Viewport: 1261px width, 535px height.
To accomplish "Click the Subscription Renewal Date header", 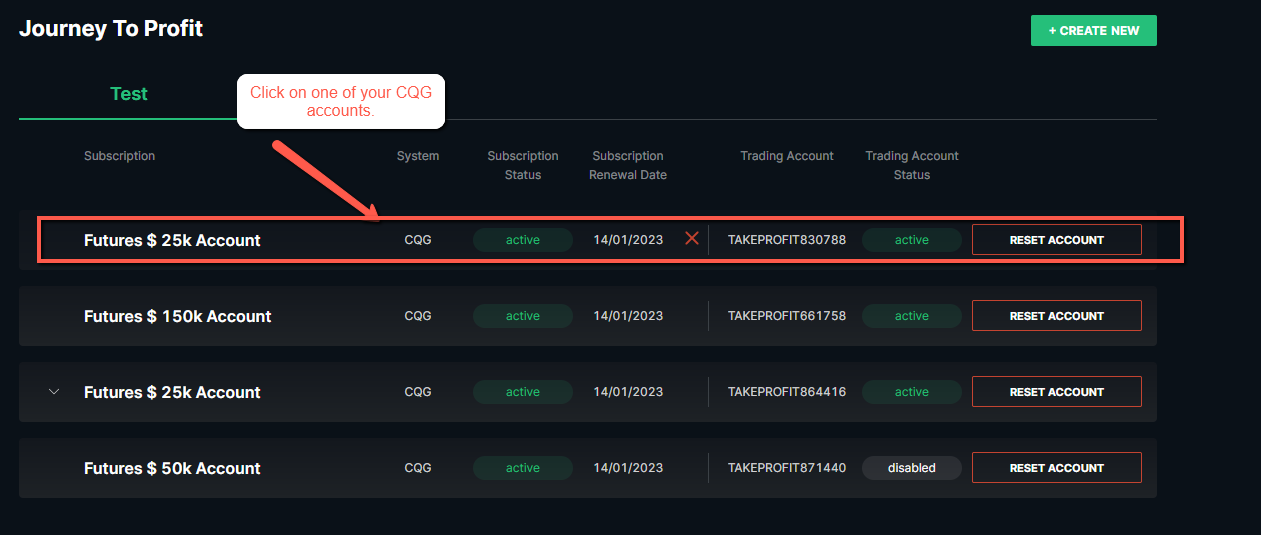I will (x=628, y=165).
